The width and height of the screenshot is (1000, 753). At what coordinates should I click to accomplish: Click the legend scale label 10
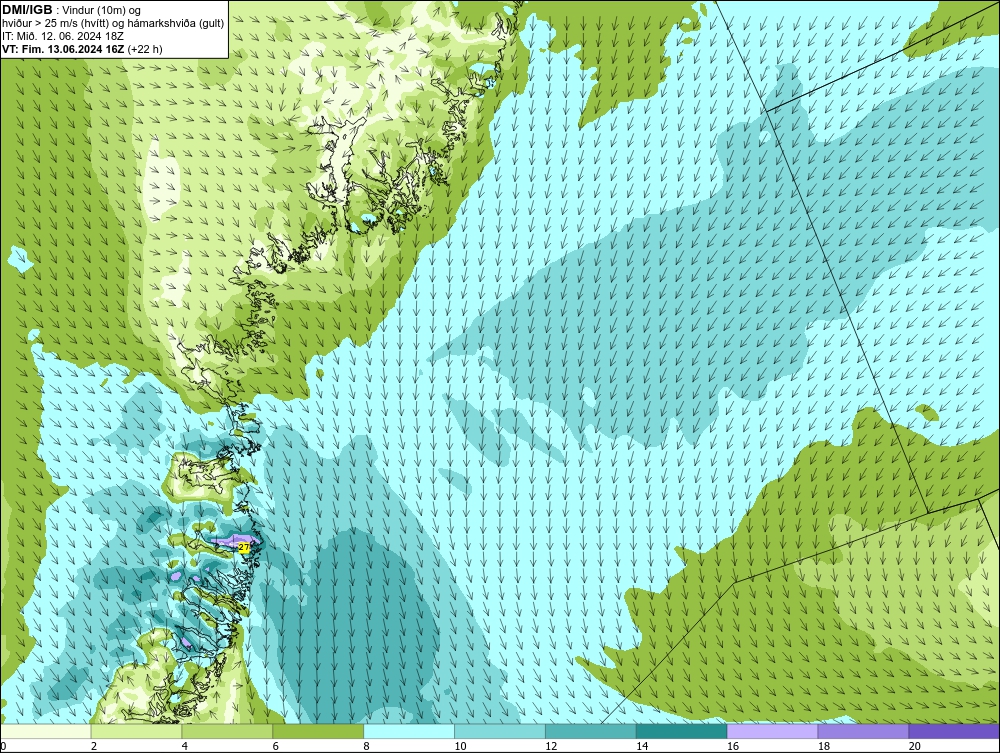coord(460,746)
